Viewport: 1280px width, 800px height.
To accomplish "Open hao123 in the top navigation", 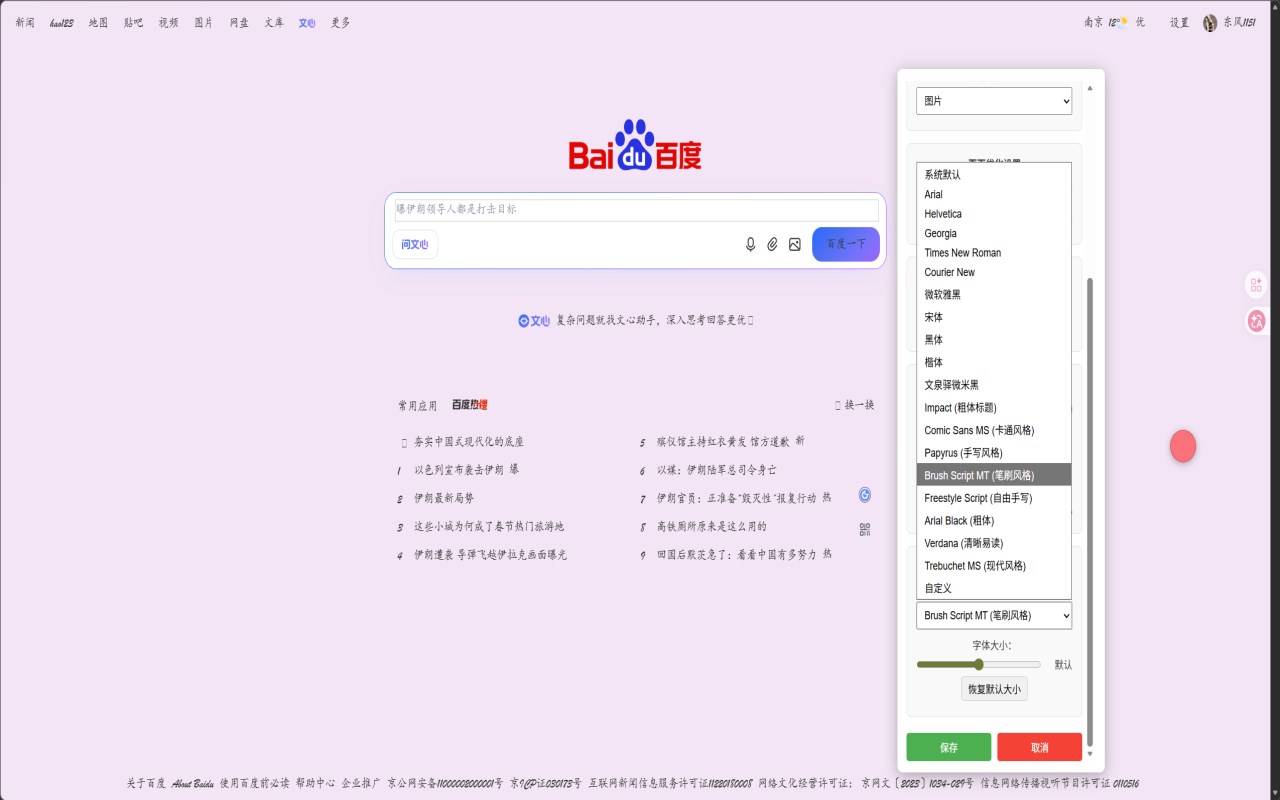I will 62,22.
